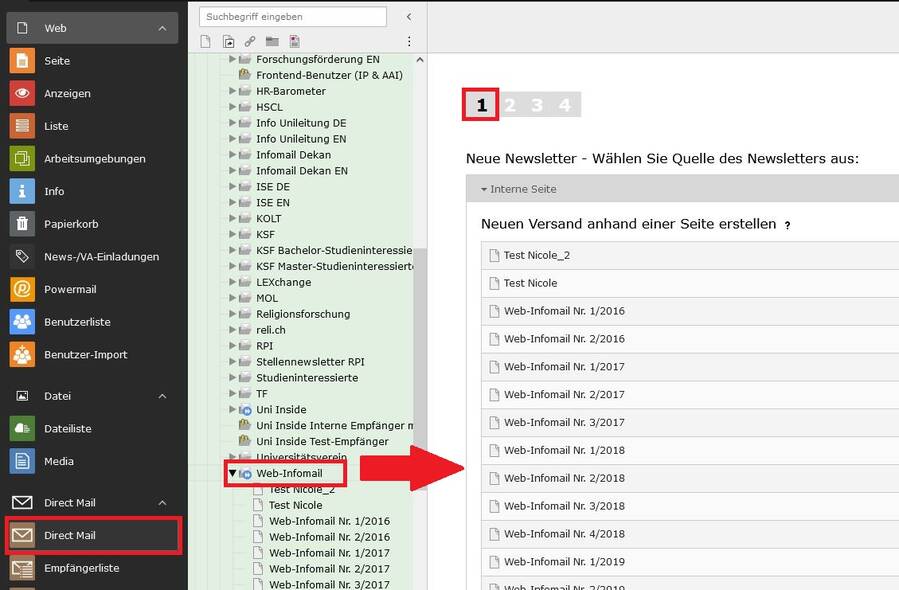Expand the HR-Barometer tree node

tap(232, 91)
